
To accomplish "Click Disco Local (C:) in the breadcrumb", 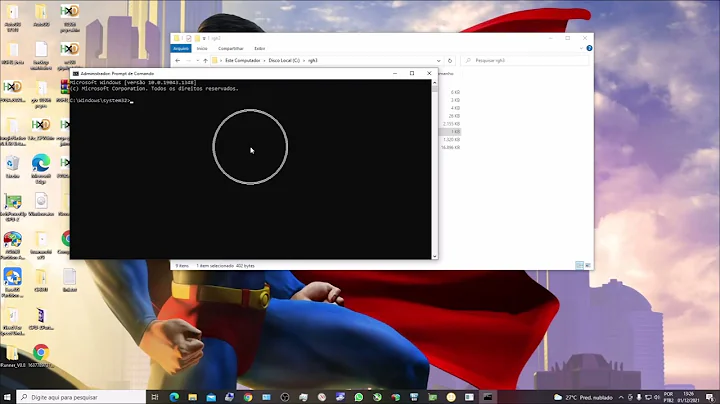I will pyautogui.click(x=284, y=61).
